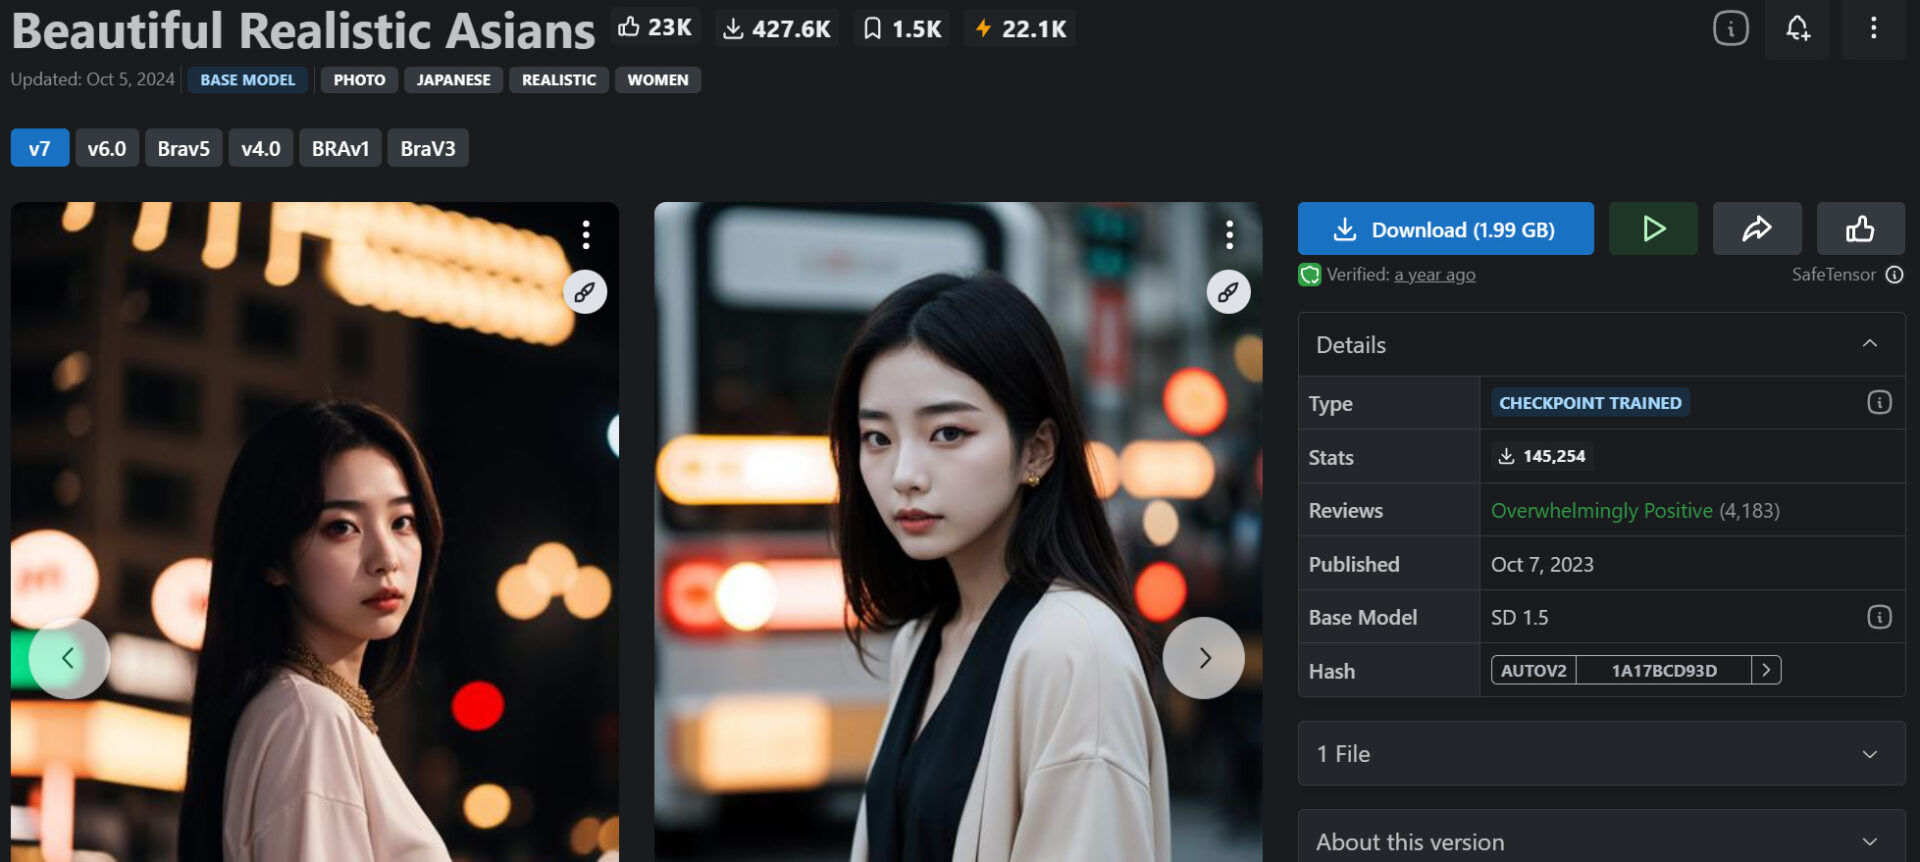1920x862 pixels.
Task: Switch to version v6.0 tab
Action: pyautogui.click(x=106, y=149)
